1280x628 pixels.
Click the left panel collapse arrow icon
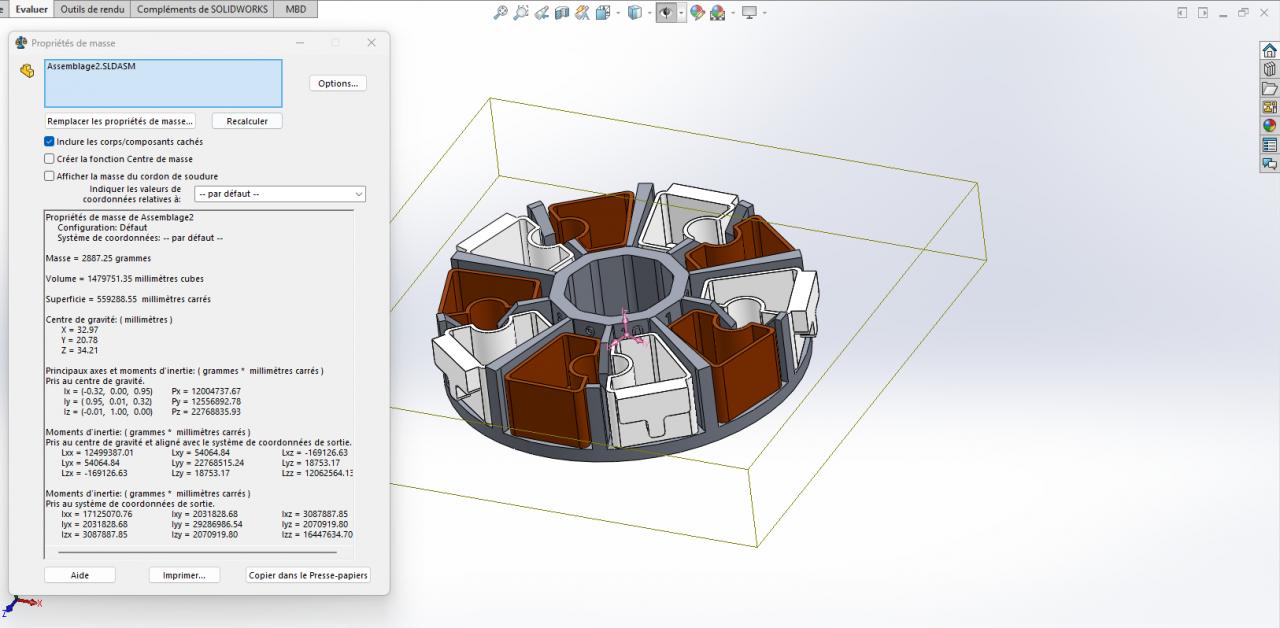(x=1182, y=13)
